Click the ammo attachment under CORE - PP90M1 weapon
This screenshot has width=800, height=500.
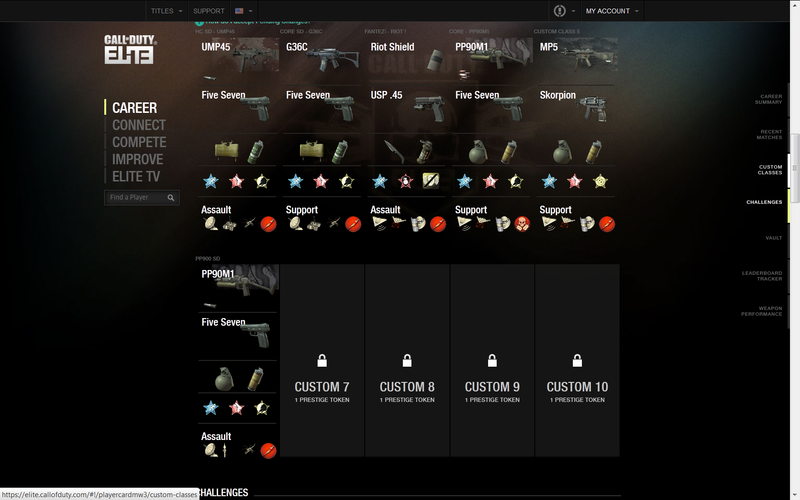point(464,75)
